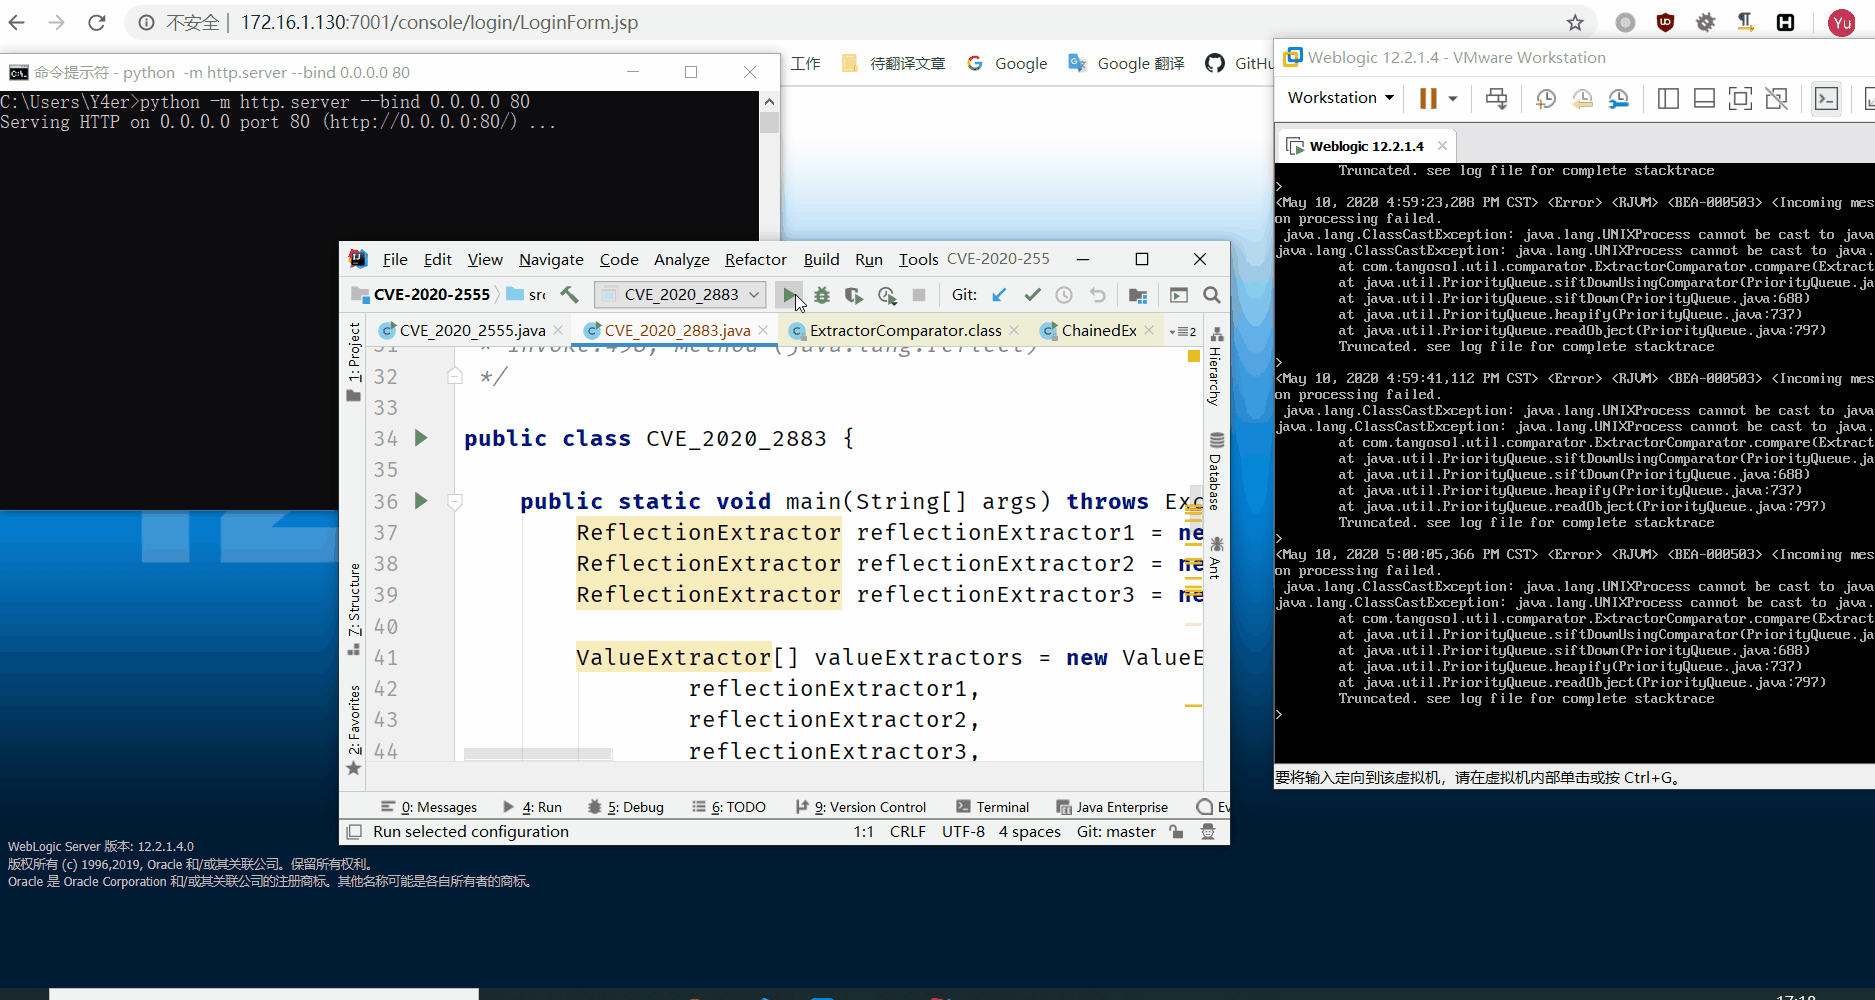Open the Navigate menu in IntelliJ

tap(551, 259)
